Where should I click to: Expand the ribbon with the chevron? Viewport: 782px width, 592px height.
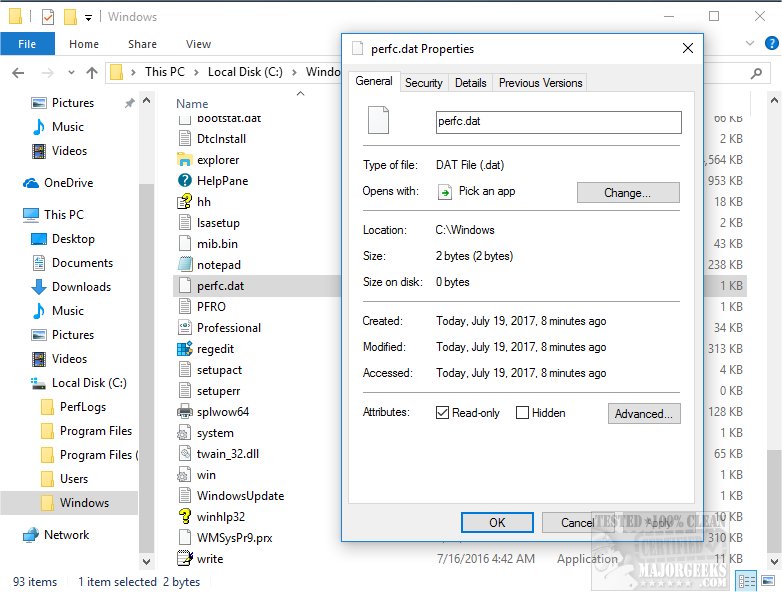tap(750, 43)
